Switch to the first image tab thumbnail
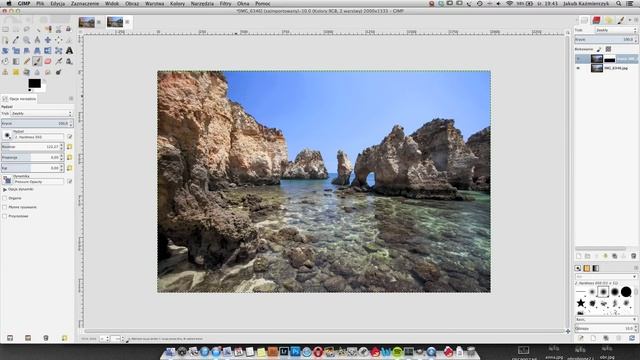The image size is (640, 360). (87, 22)
